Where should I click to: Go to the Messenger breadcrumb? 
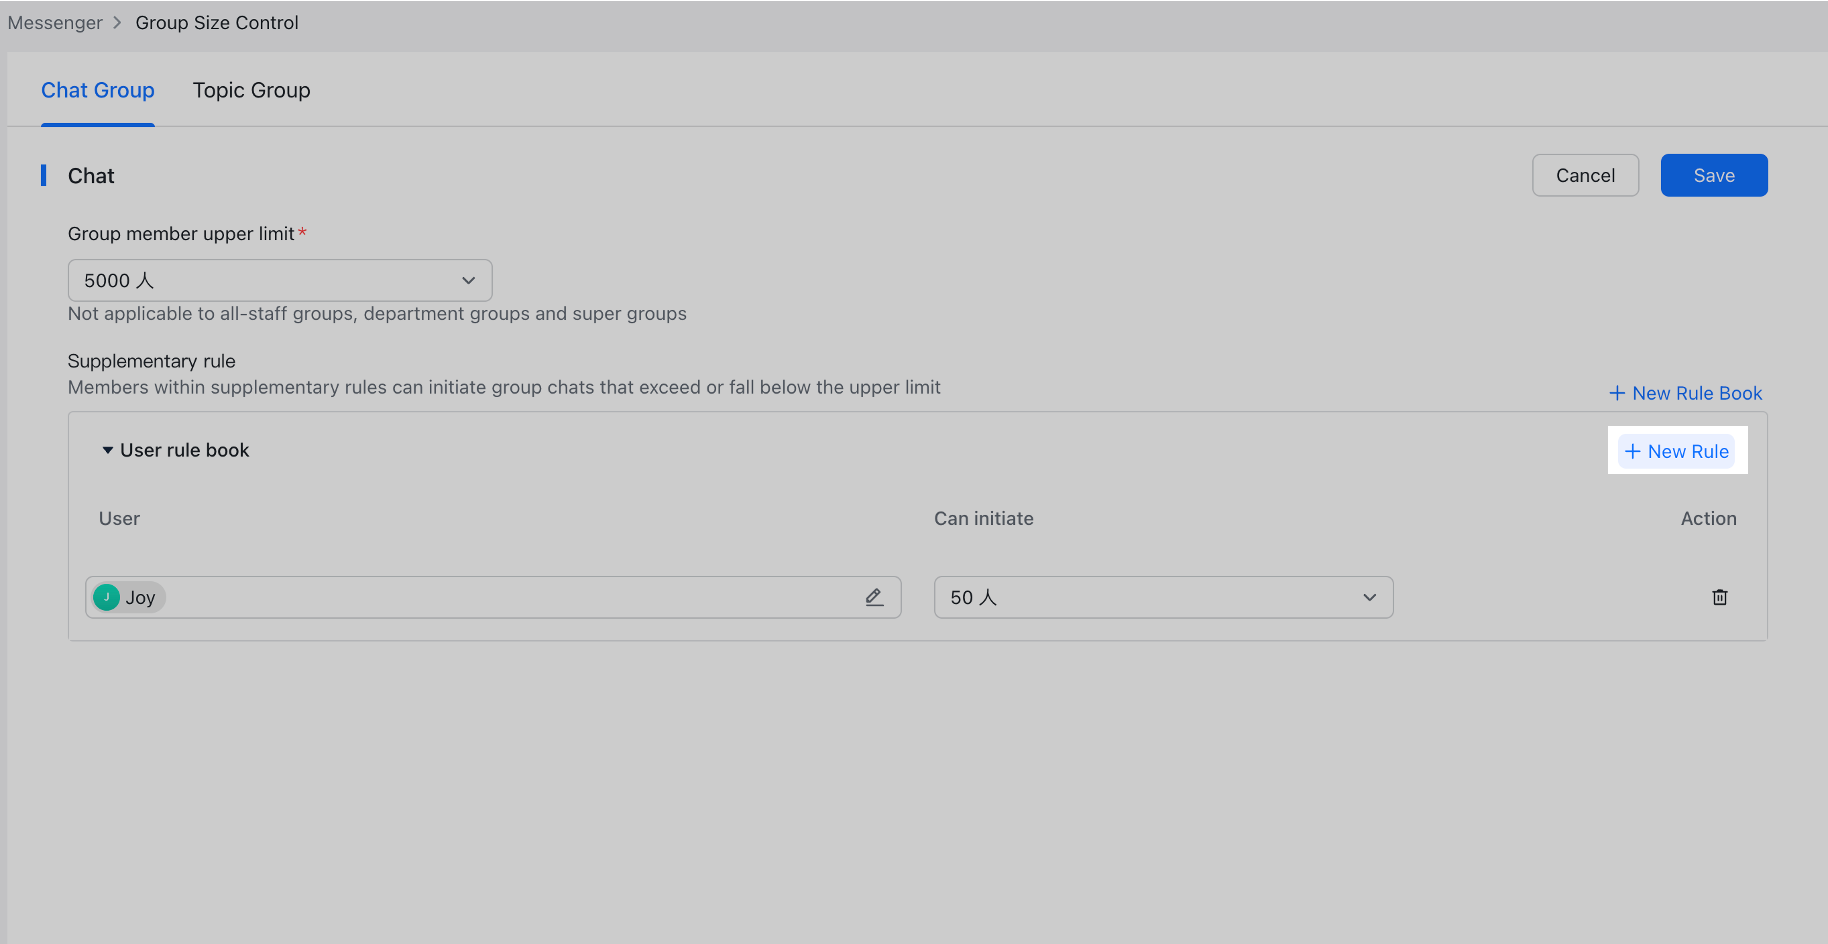55,22
